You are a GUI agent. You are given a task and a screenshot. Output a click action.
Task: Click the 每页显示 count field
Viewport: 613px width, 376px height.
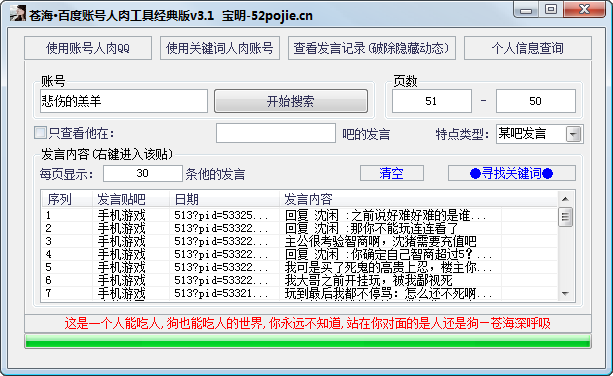point(143,173)
